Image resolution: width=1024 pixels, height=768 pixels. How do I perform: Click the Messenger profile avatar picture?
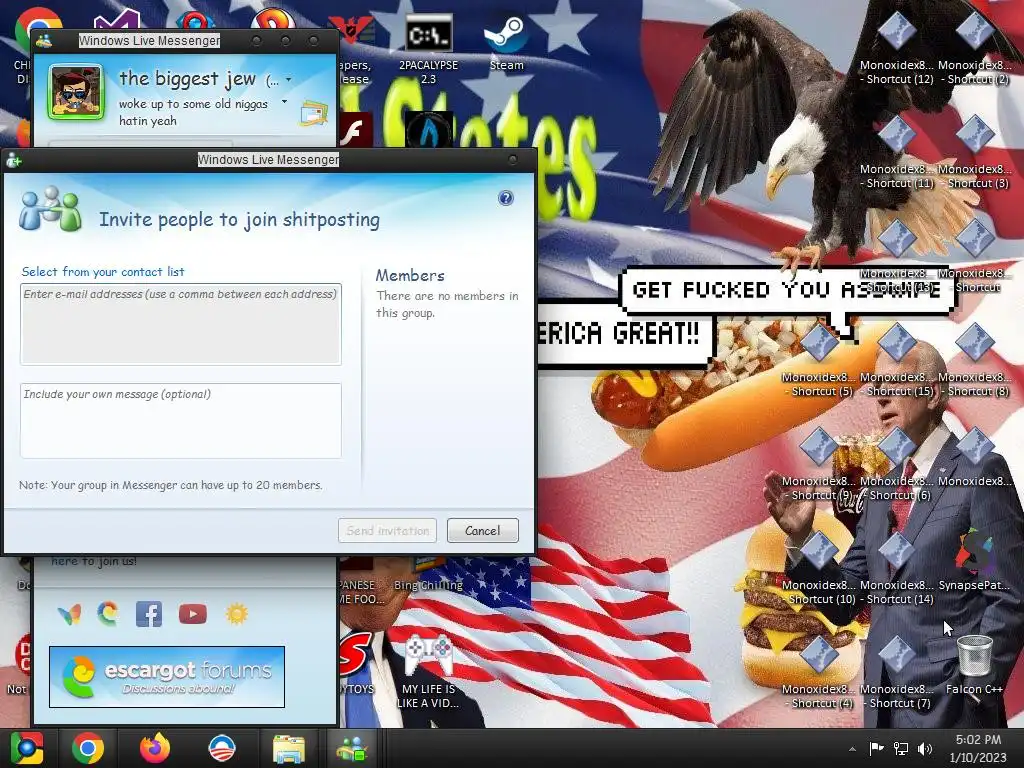[76, 92]
